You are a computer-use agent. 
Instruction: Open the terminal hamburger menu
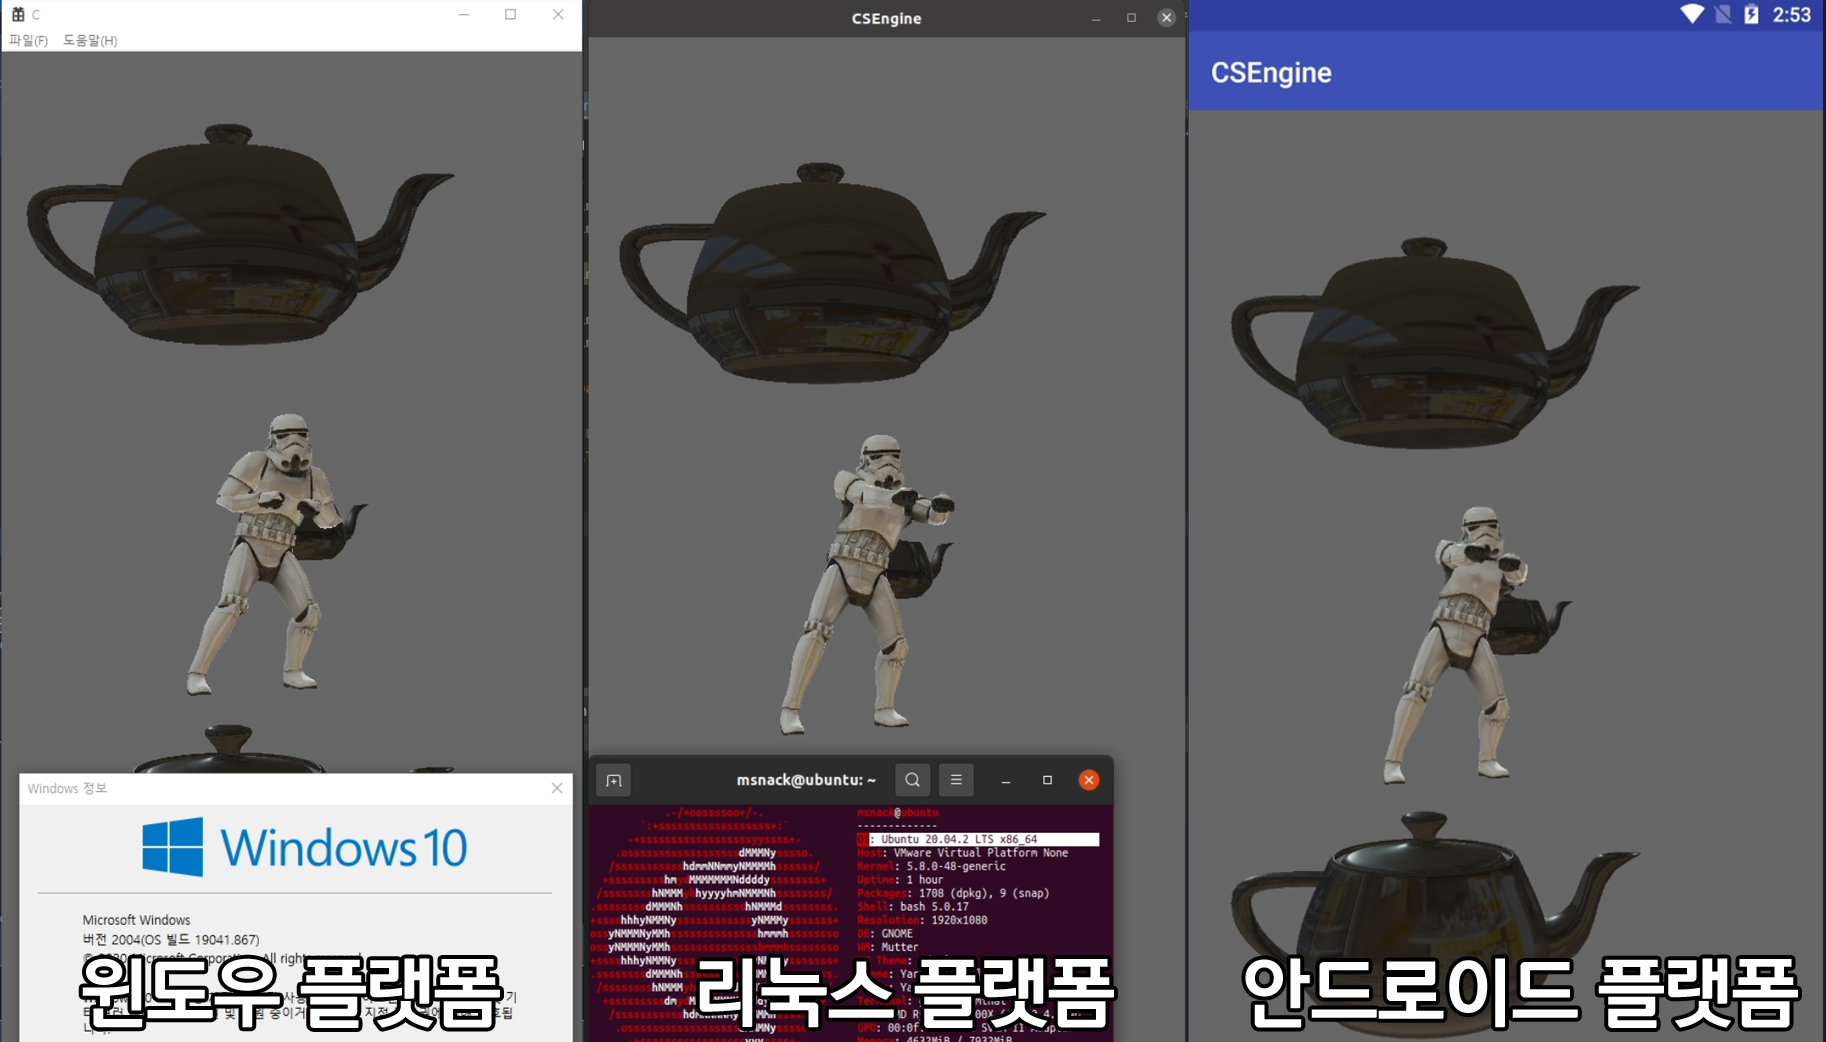coord(956,780)
